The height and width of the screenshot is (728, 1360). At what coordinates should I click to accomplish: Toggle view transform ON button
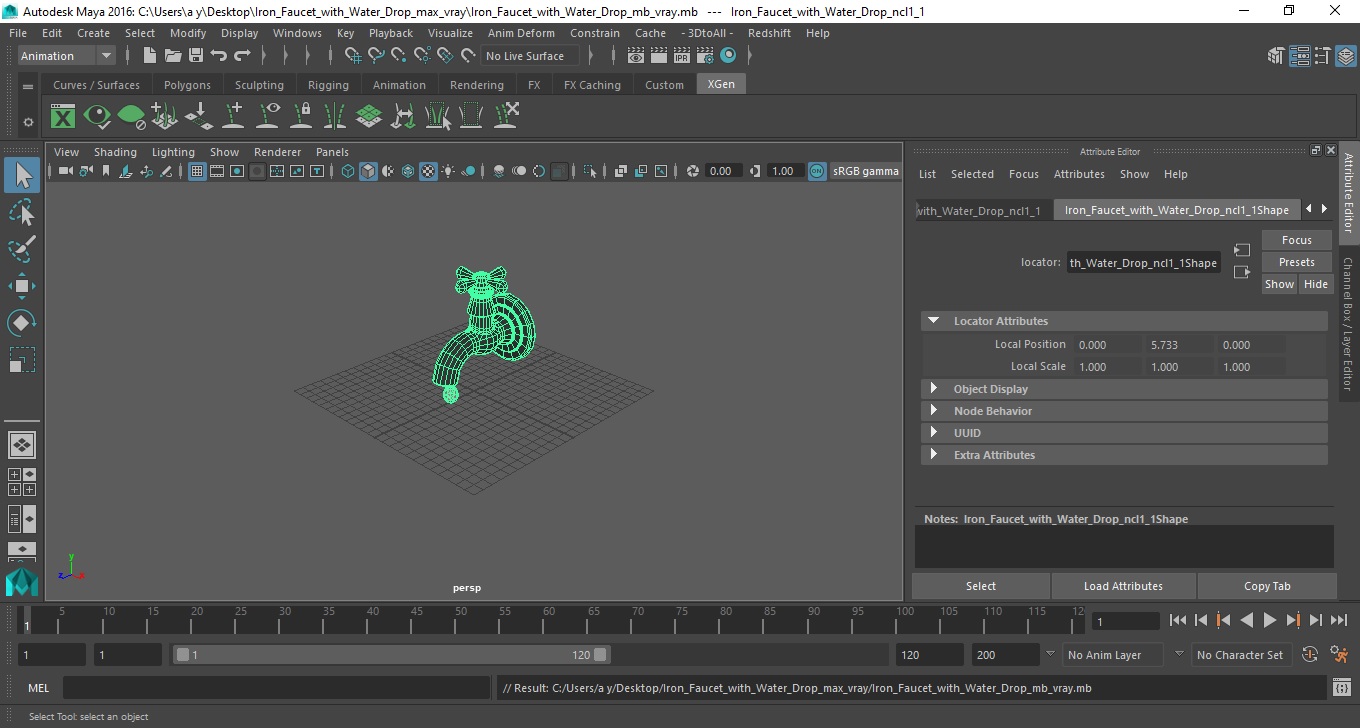point(817,172)
